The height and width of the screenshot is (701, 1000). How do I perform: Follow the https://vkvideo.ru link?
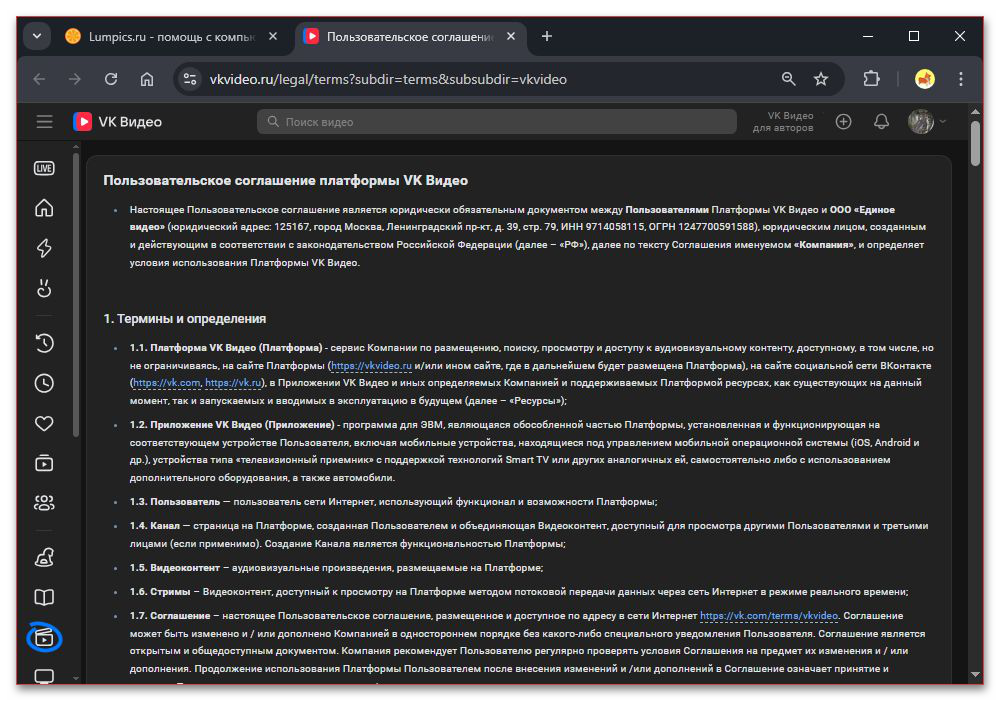click(x=371, y=365)
